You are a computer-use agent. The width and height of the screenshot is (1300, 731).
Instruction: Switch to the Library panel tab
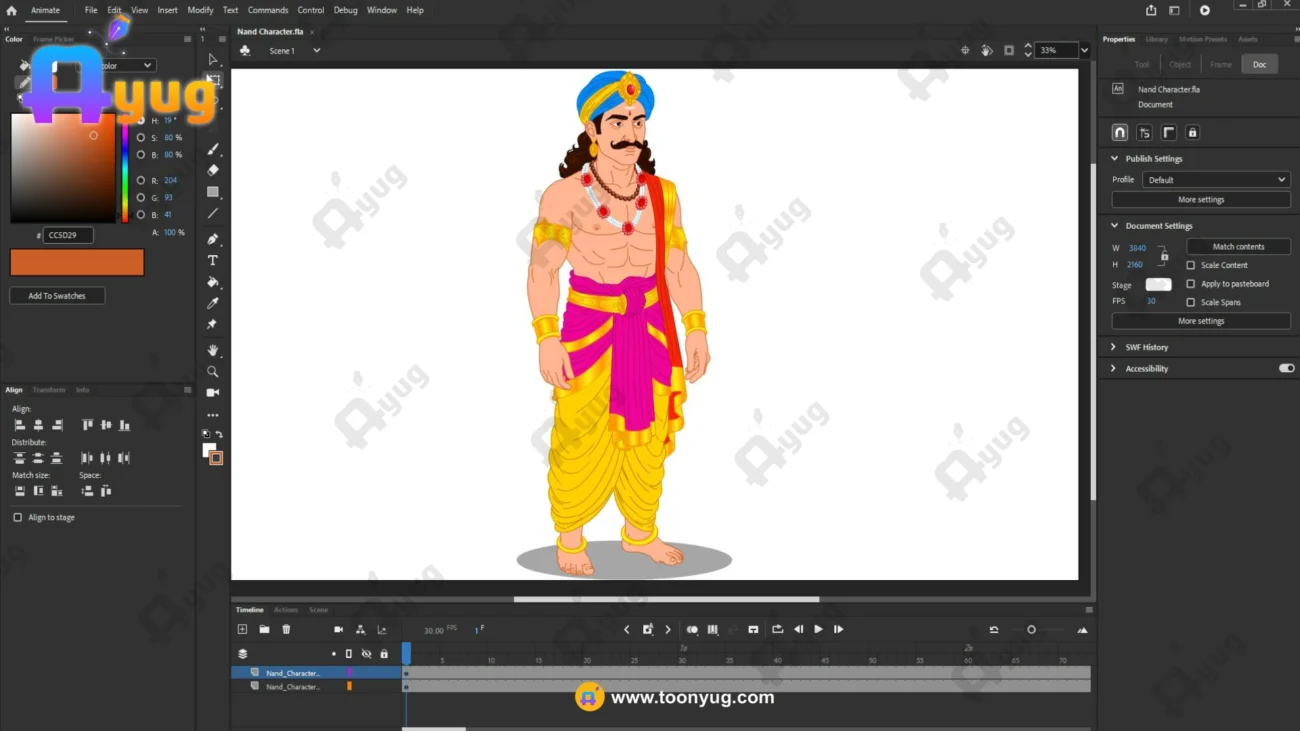[x=1156, y=40]
